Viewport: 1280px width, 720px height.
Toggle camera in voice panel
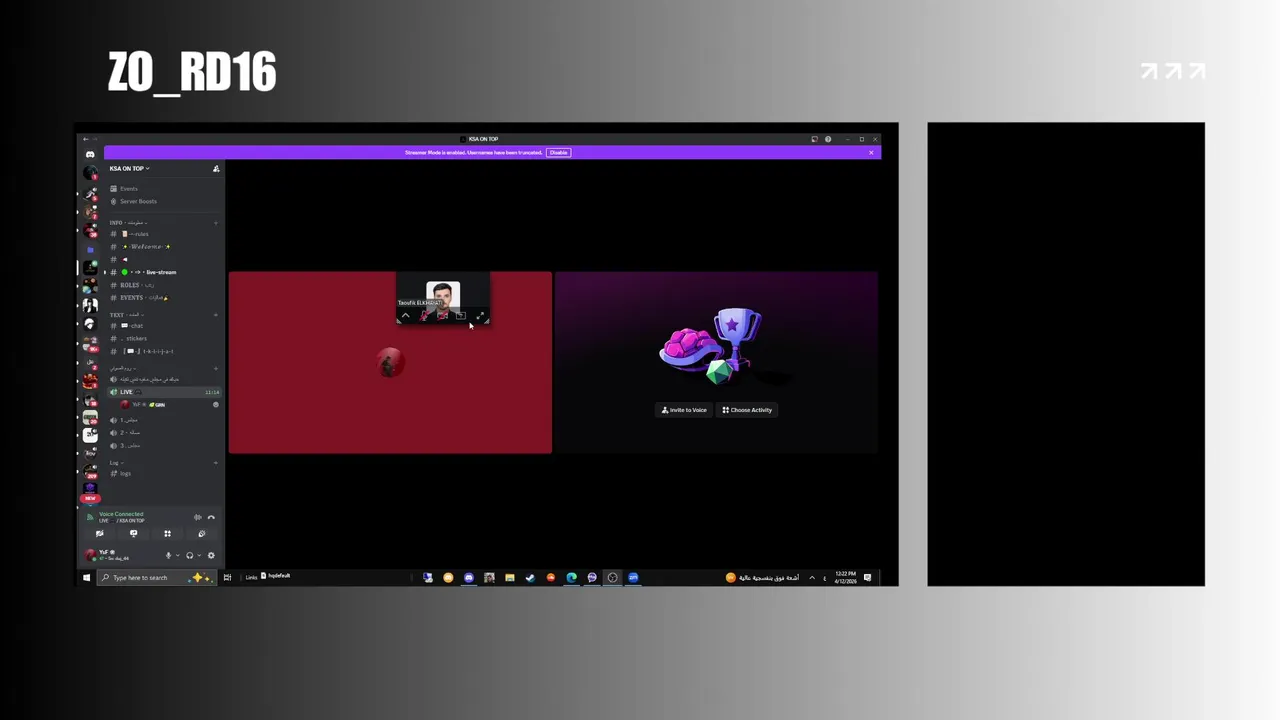click(x=100, y=534)
